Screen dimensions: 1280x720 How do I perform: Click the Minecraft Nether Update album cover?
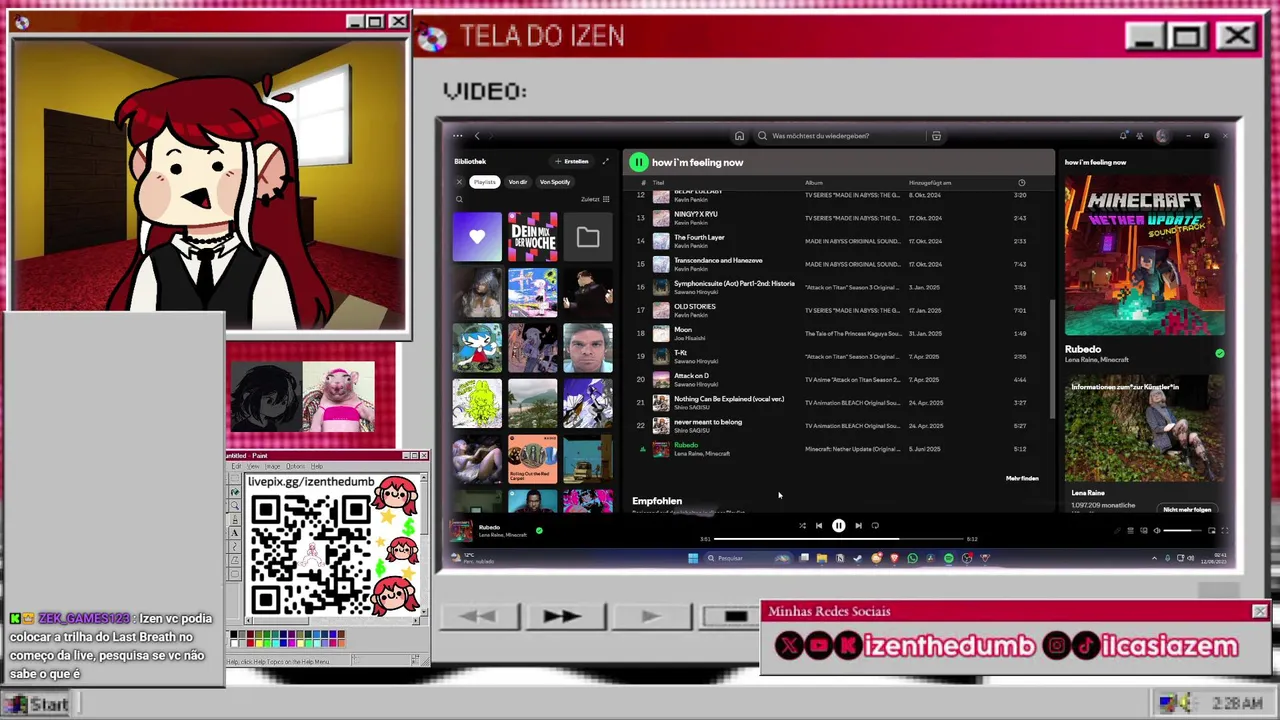(x=1144, y=256)
